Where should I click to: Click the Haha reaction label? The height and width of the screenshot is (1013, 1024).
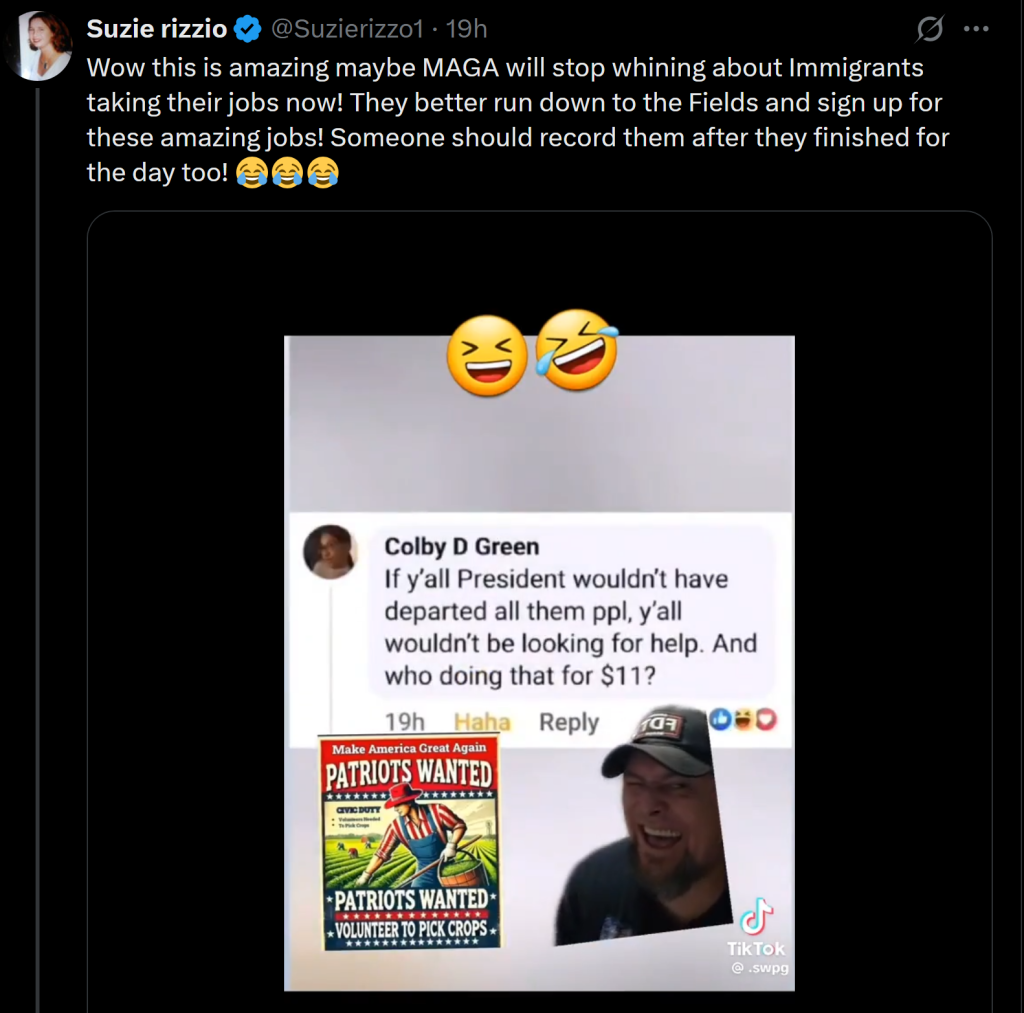(x=482, y=722)
